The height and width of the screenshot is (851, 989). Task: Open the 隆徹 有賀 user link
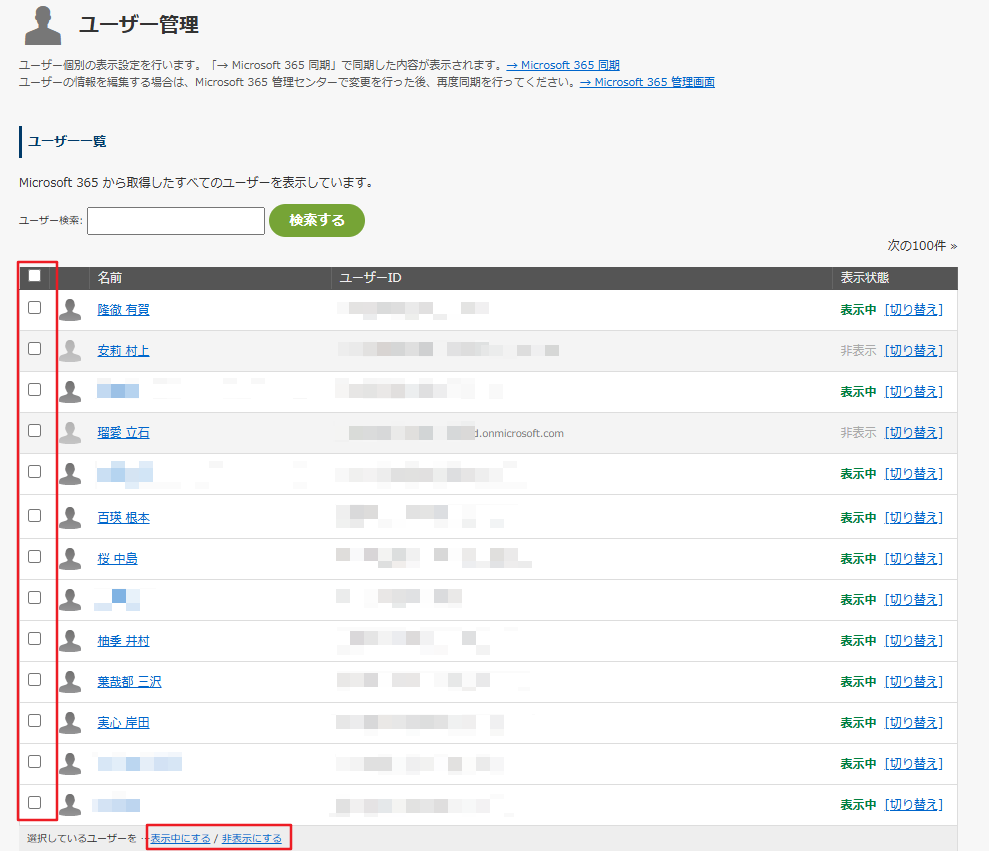coord(124,310)
